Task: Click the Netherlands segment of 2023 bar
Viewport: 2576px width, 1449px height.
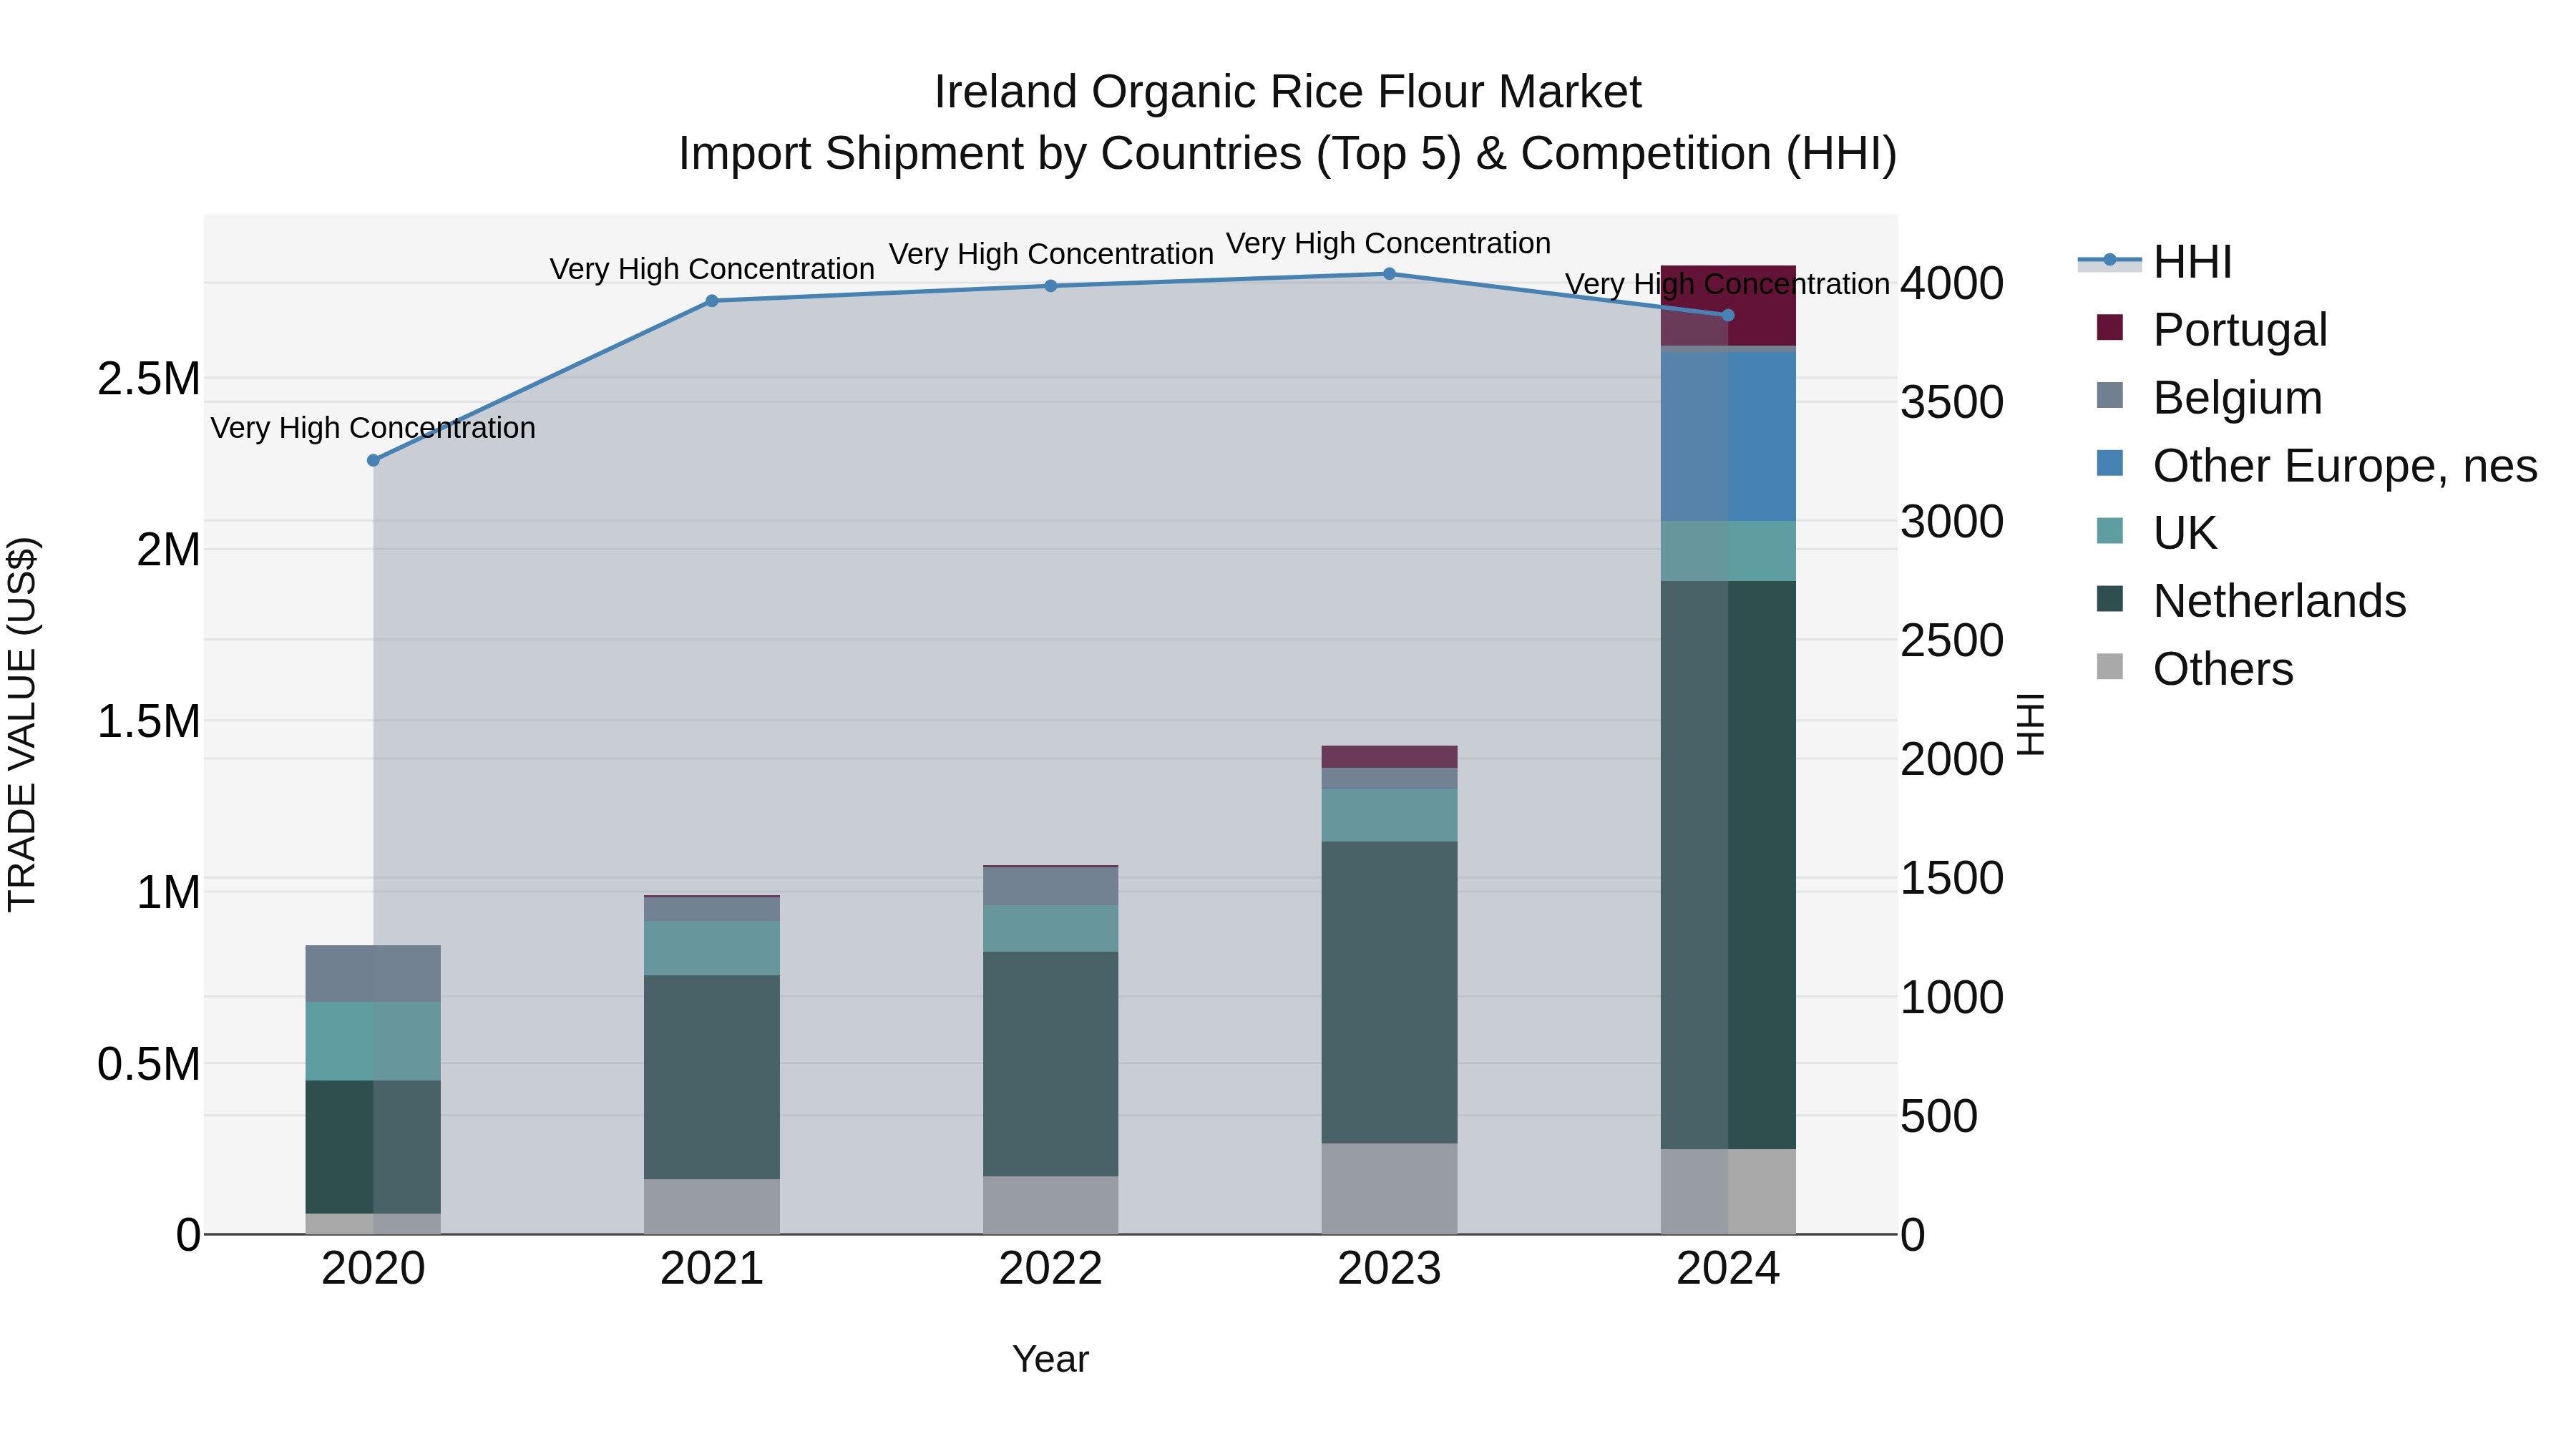Action: tap(1389, 992)
